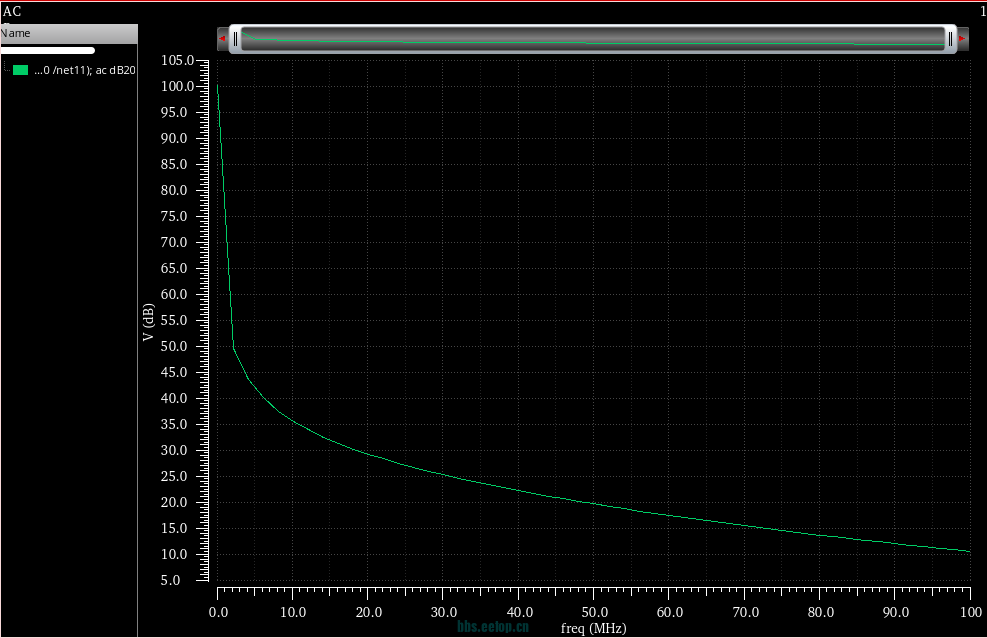Click the left red arrow on zoom strip

222,39
